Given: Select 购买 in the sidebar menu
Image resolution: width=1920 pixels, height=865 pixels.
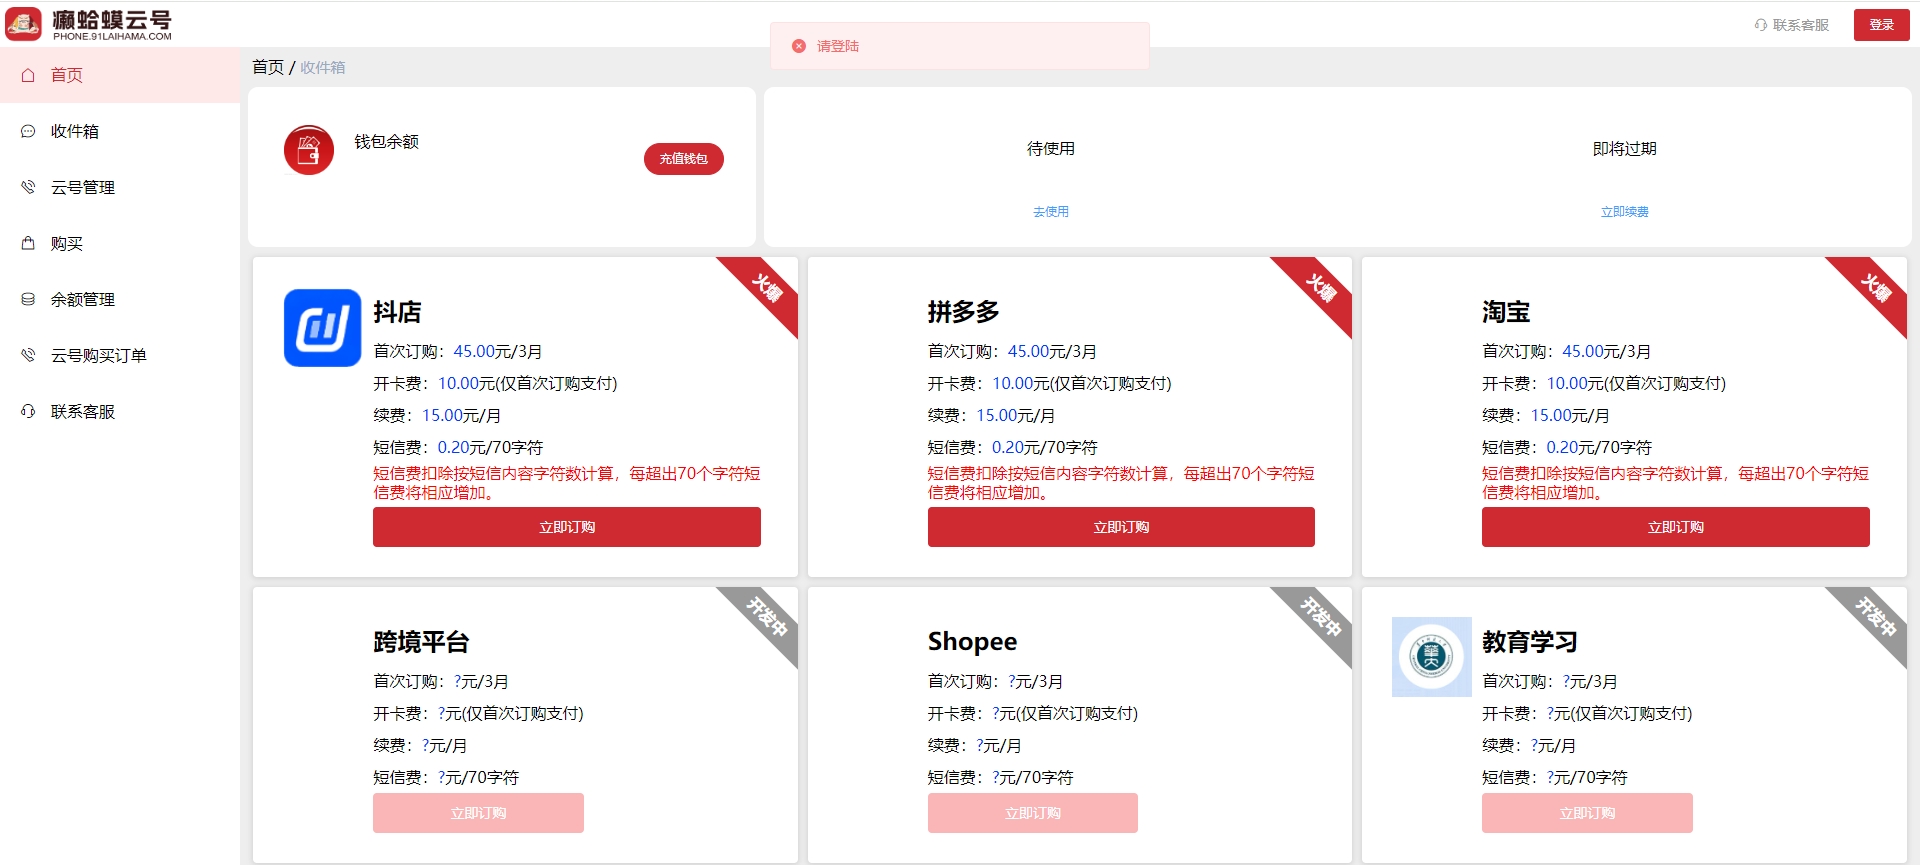Looking at the screenshot, I should [120, 243].
